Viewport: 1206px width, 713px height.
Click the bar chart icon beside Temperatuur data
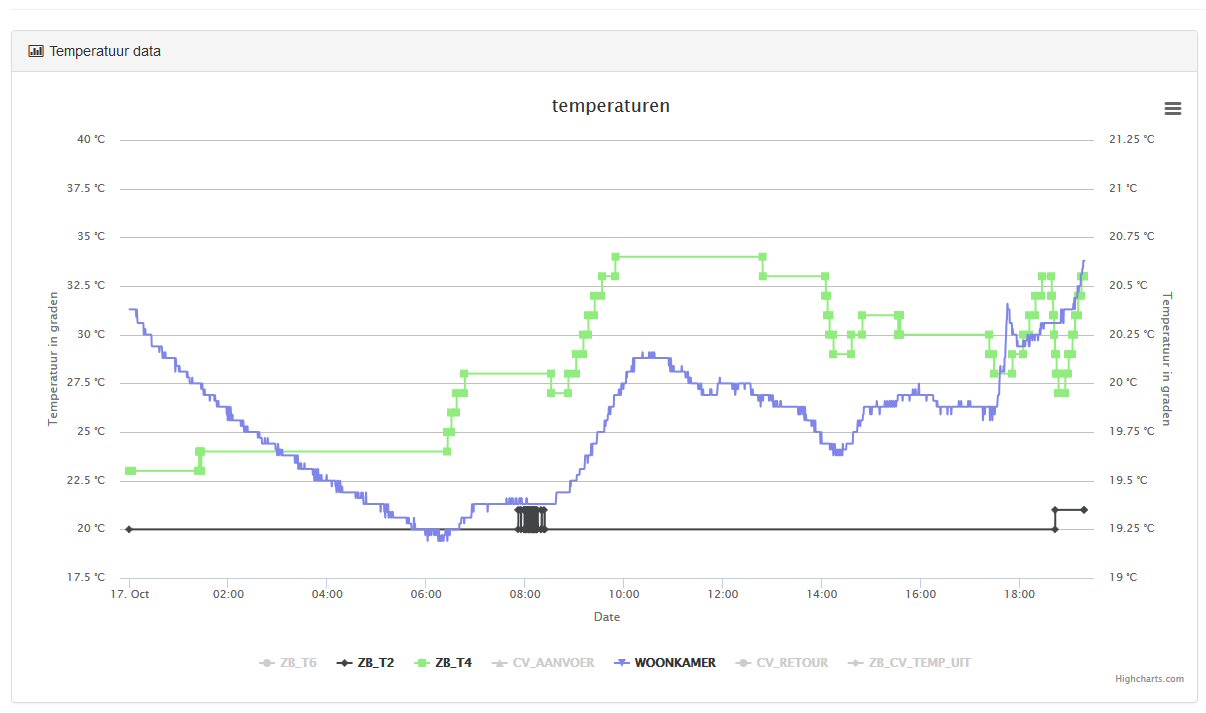(36, 51)
